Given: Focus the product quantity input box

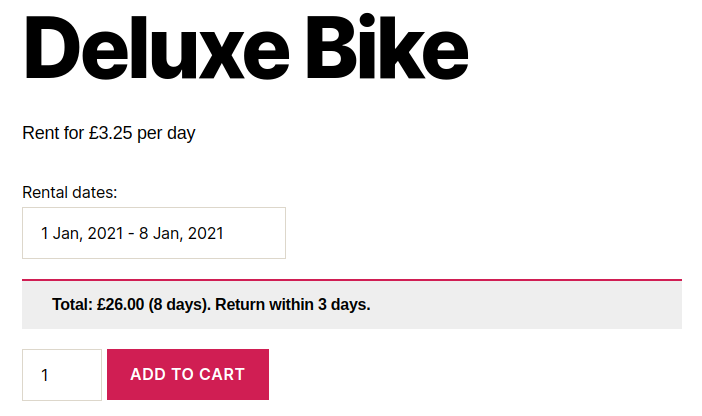Looking at the screenshot, I should click(x=62, y=375).
